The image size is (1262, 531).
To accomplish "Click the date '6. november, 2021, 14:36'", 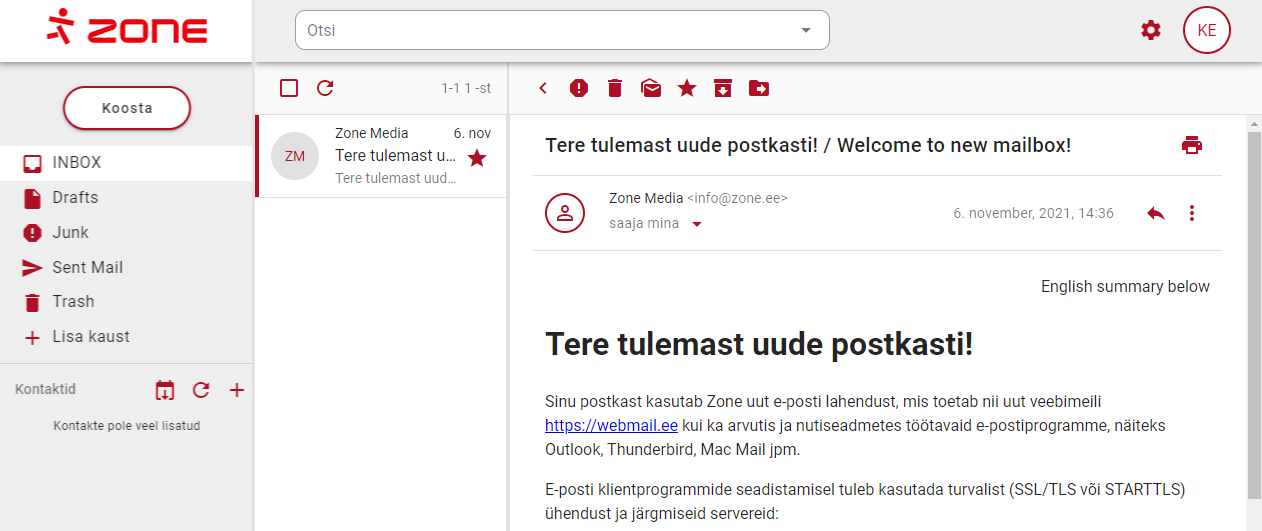I will [1033, 213].
